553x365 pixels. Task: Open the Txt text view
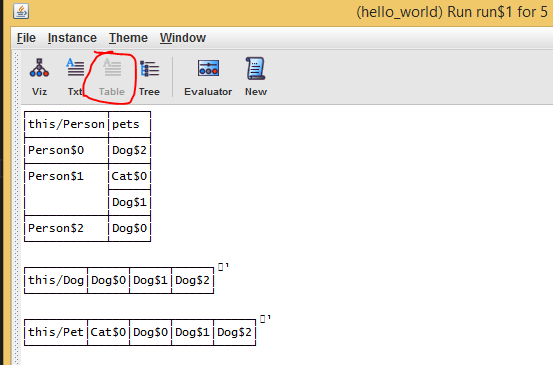coord(75,77)
